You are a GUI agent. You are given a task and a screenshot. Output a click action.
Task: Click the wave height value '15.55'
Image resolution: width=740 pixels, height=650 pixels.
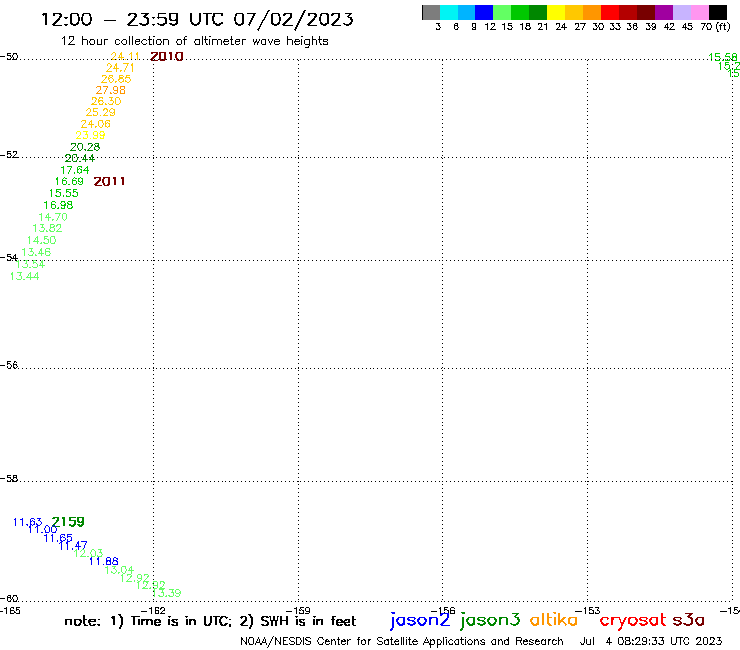(x=64, y=194)
